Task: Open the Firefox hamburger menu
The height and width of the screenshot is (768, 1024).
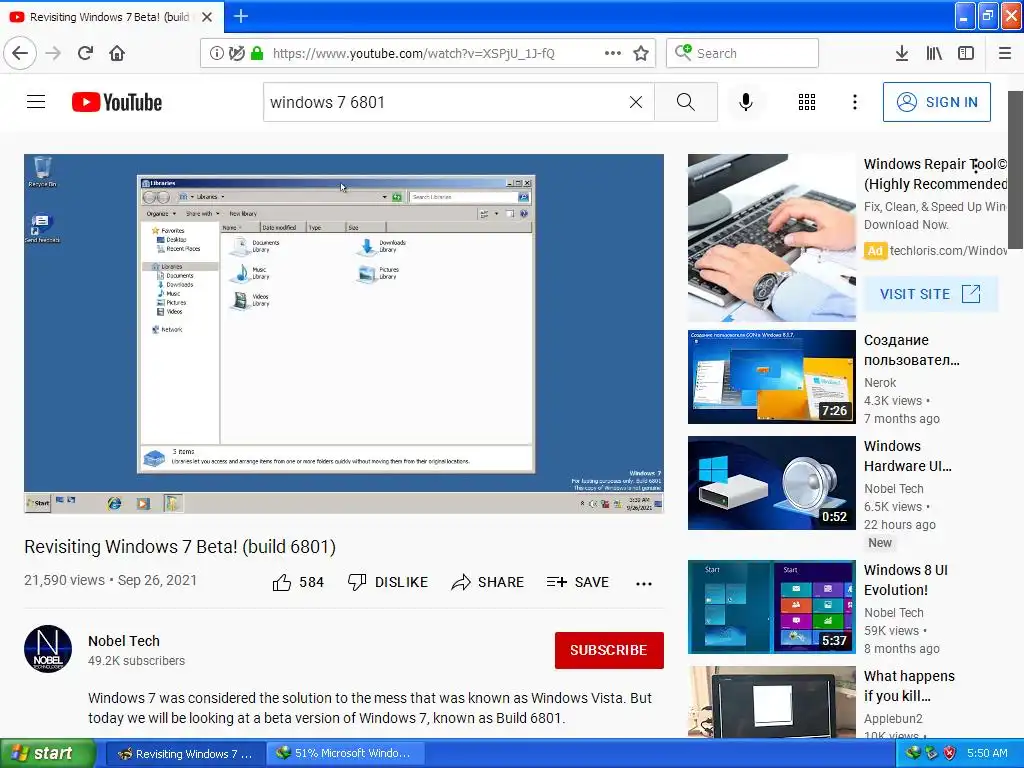Action: 1004,54
